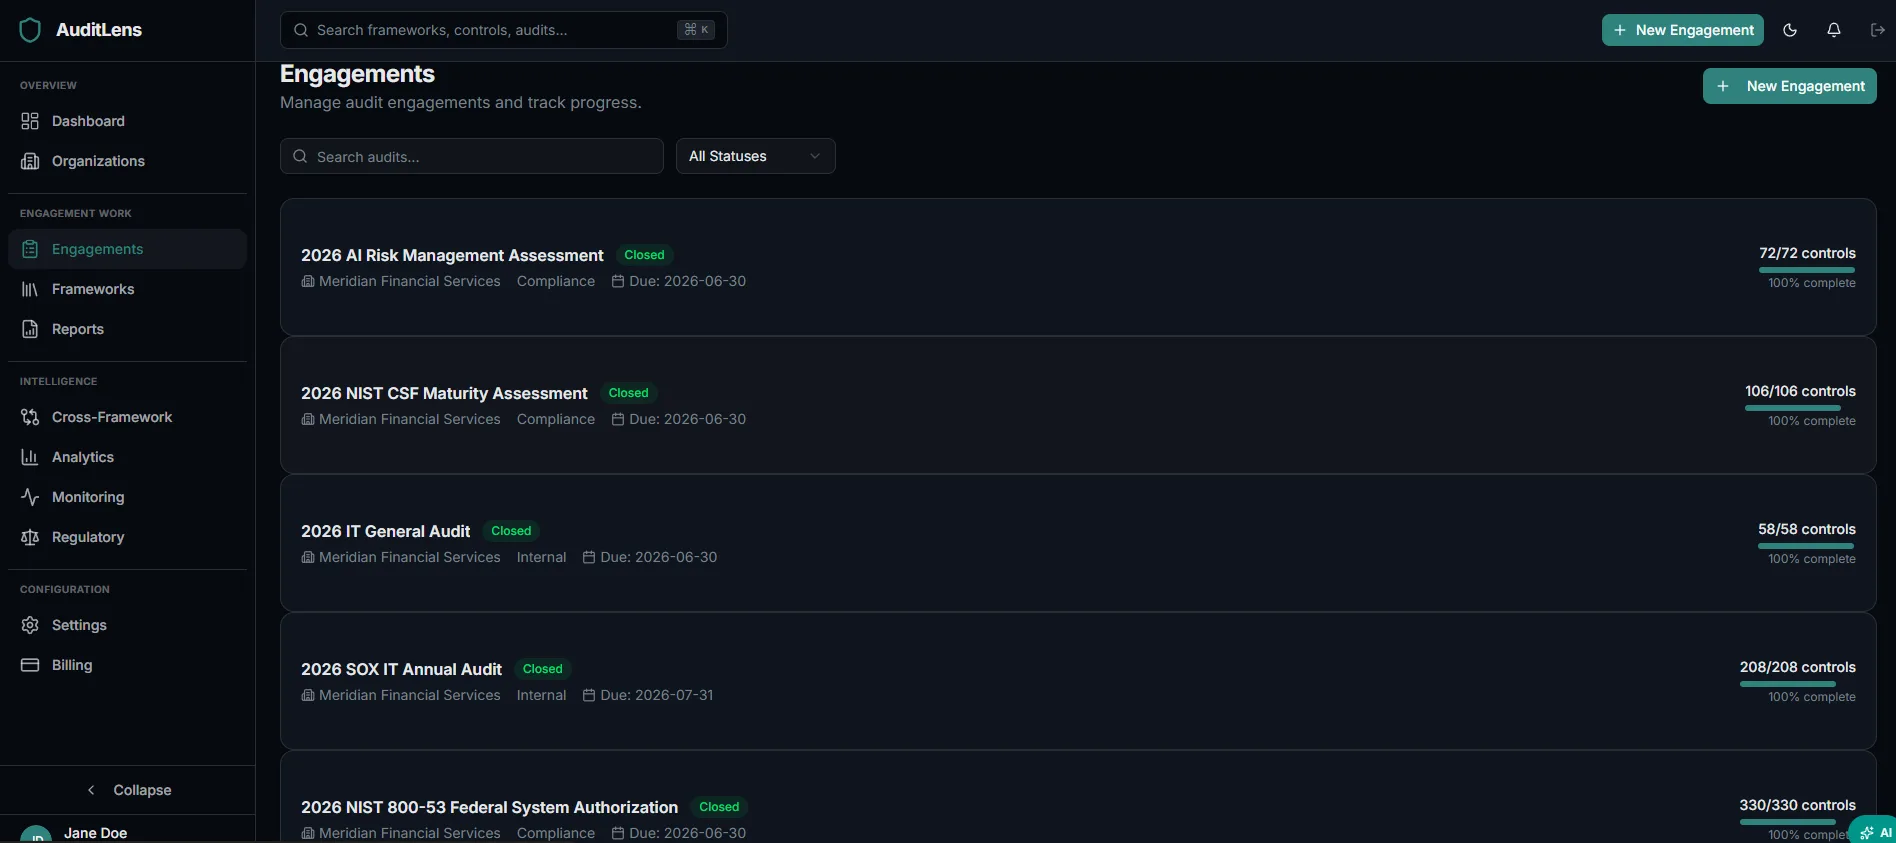Click building icon in AI Risk Management row
Viewport: 1896px width, 843px height.
click(x=308, y=282)
